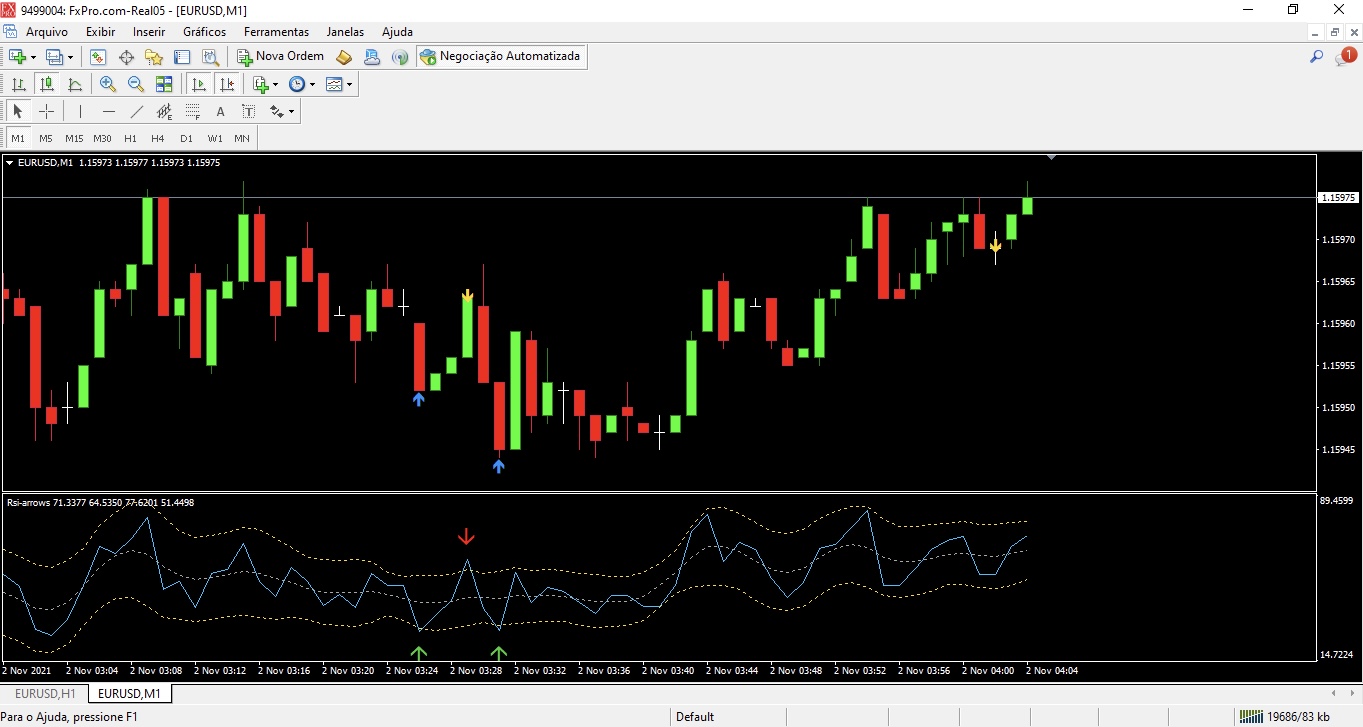Select the crosshair tool
Viewport: 1363px width, 727px height.
point(46,111)
